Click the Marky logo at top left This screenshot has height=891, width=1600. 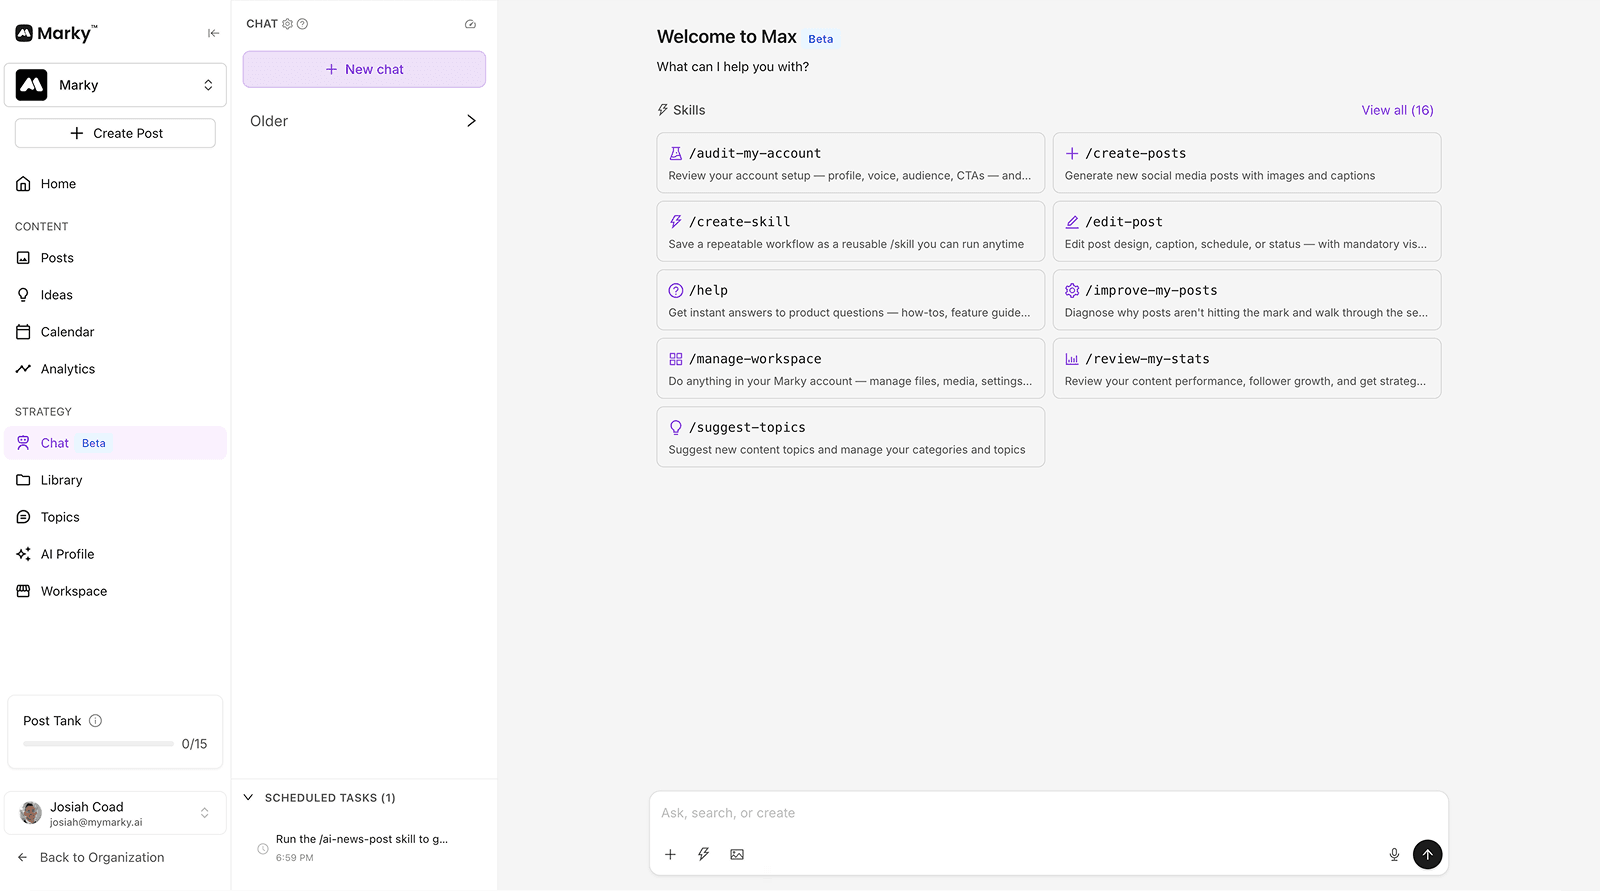pyautogui.click(x=56, y=33)
